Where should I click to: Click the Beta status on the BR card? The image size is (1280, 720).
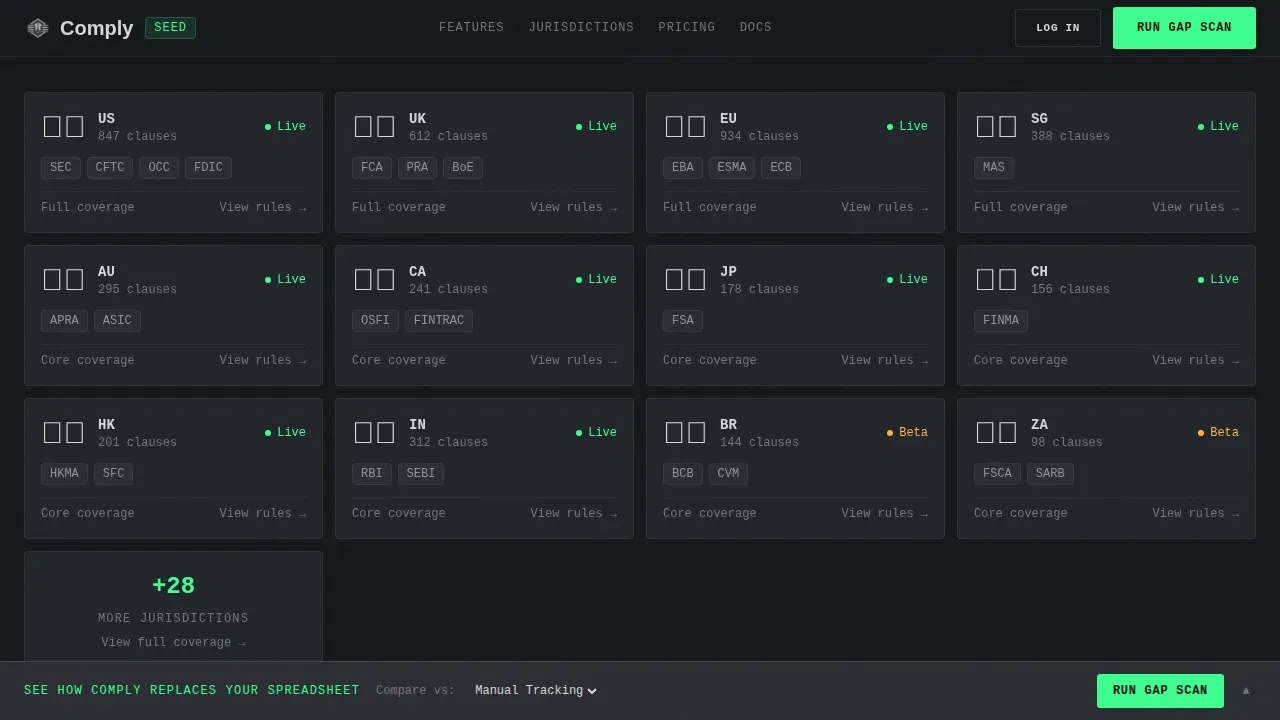pyautogui.click(x=907, y=433)
